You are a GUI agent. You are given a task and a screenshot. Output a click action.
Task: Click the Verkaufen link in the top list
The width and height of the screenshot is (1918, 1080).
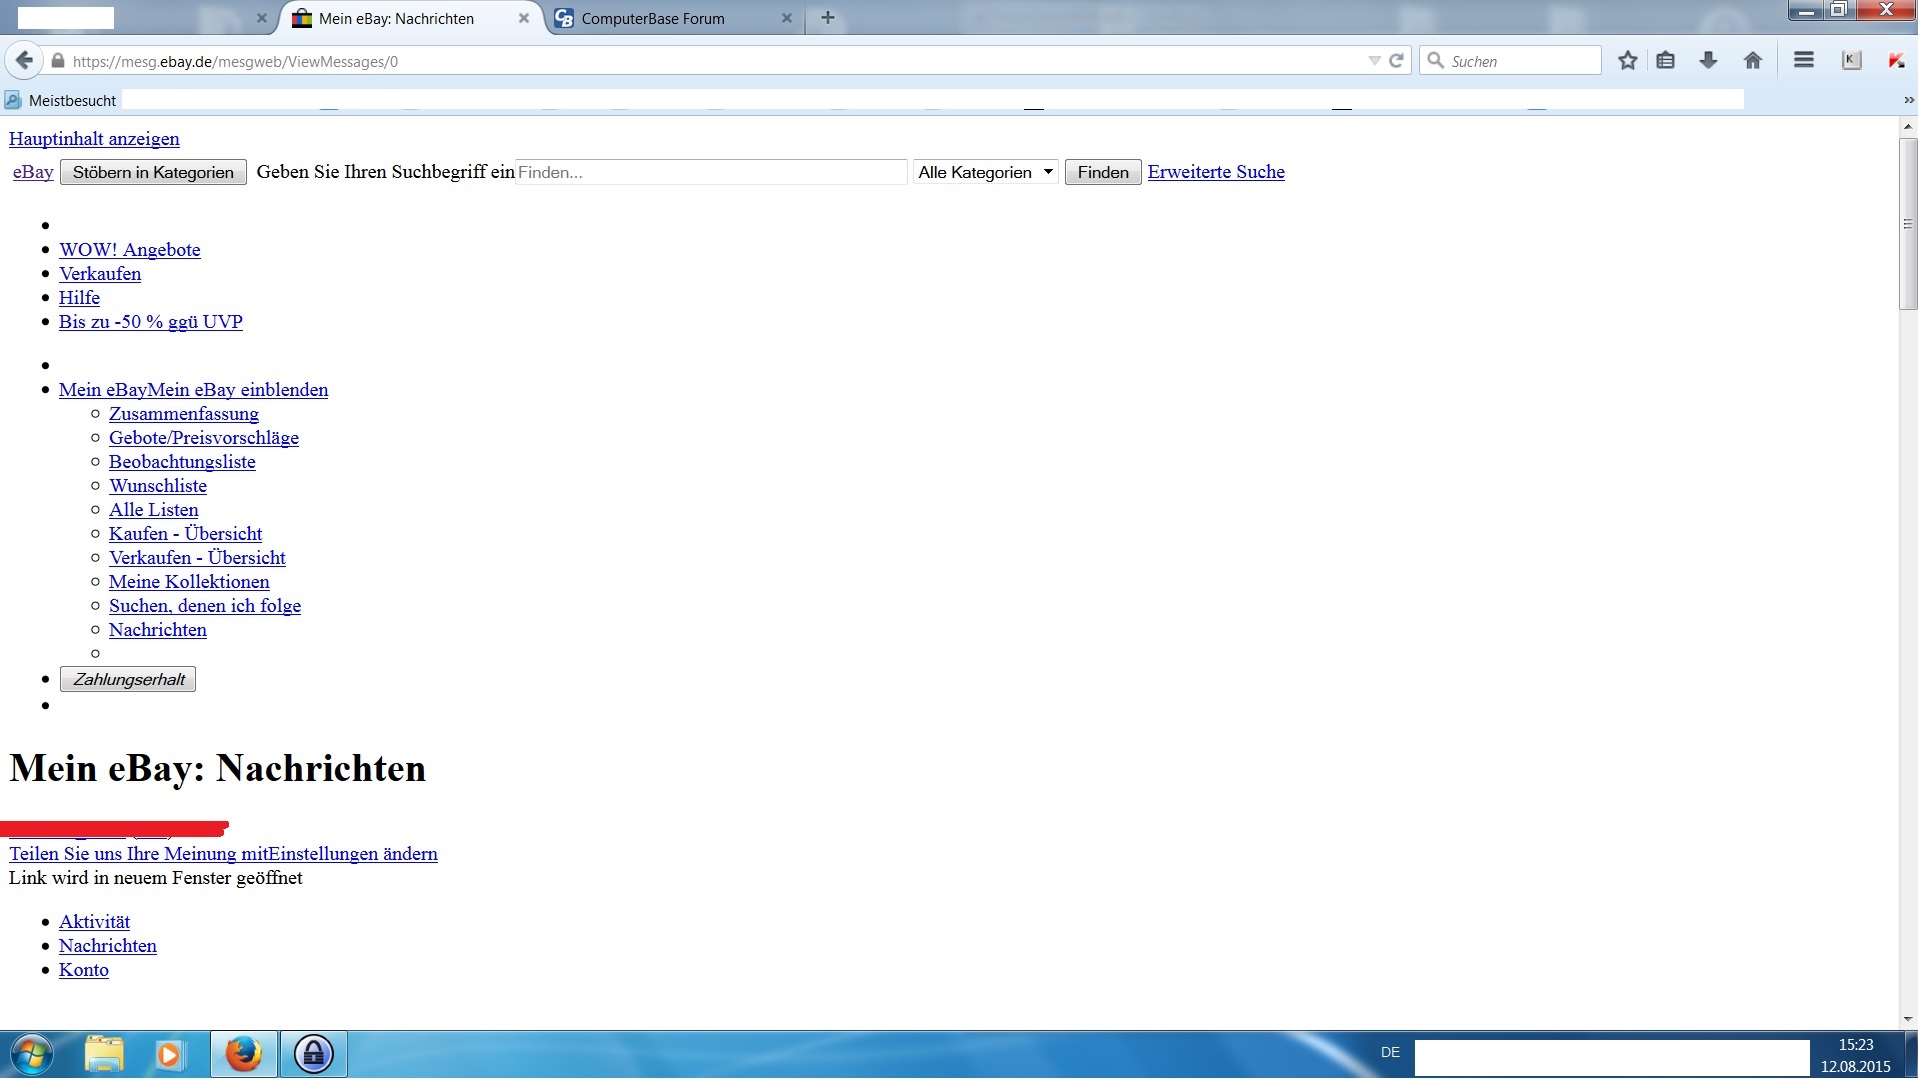[x=100, y=274]
